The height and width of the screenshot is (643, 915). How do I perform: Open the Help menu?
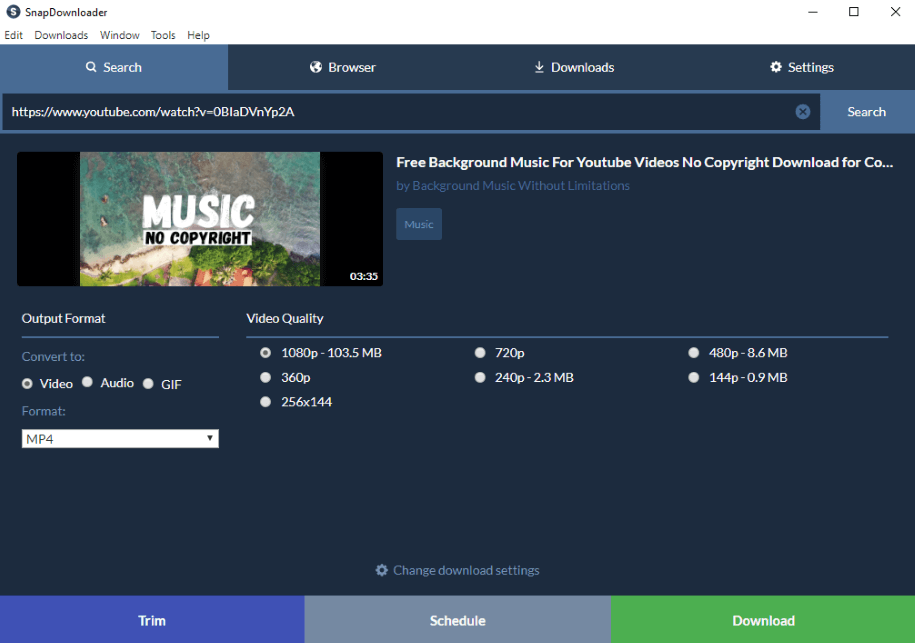[198, 35]
